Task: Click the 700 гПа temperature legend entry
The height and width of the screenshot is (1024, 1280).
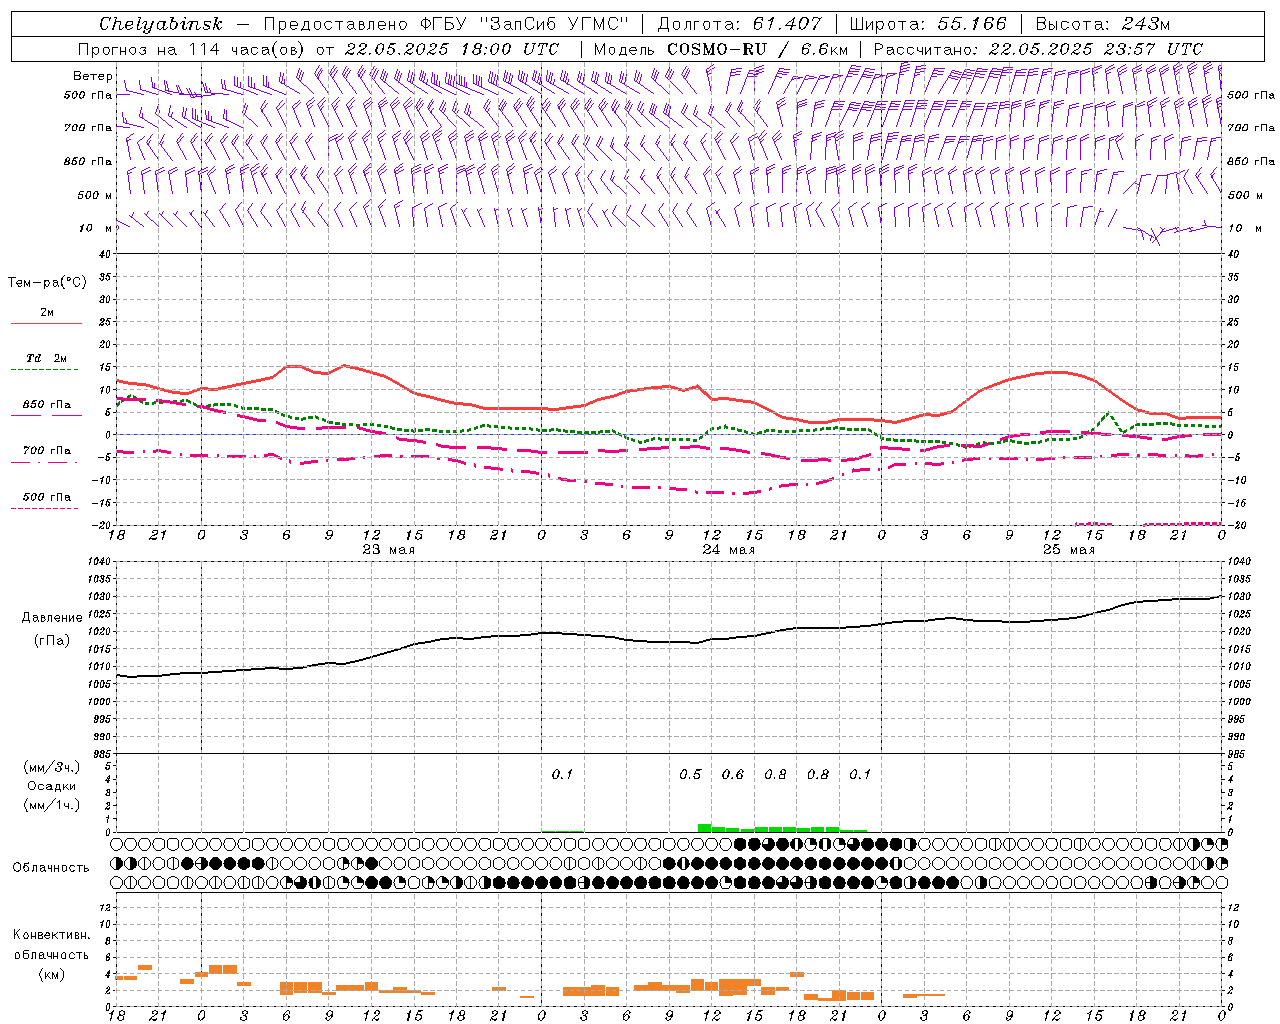Action: pyautogui.click(x=47, y=451)
